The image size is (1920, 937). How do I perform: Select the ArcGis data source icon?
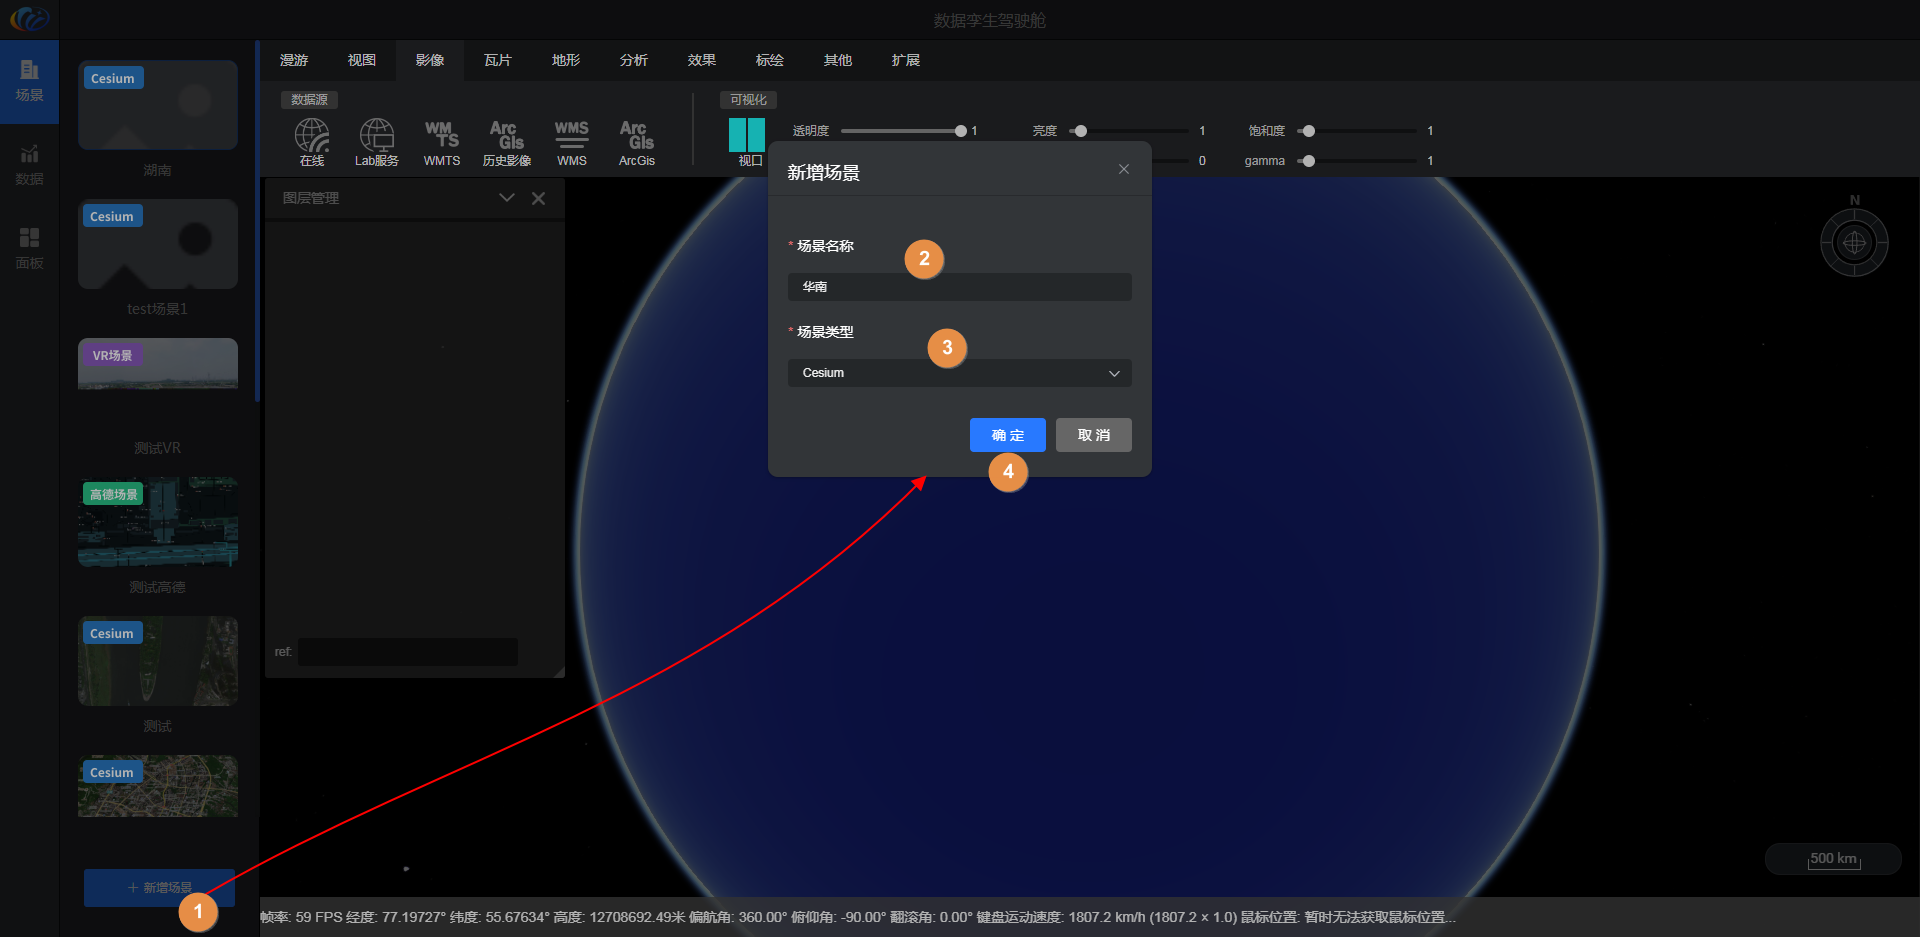click(x=636, y=141)
